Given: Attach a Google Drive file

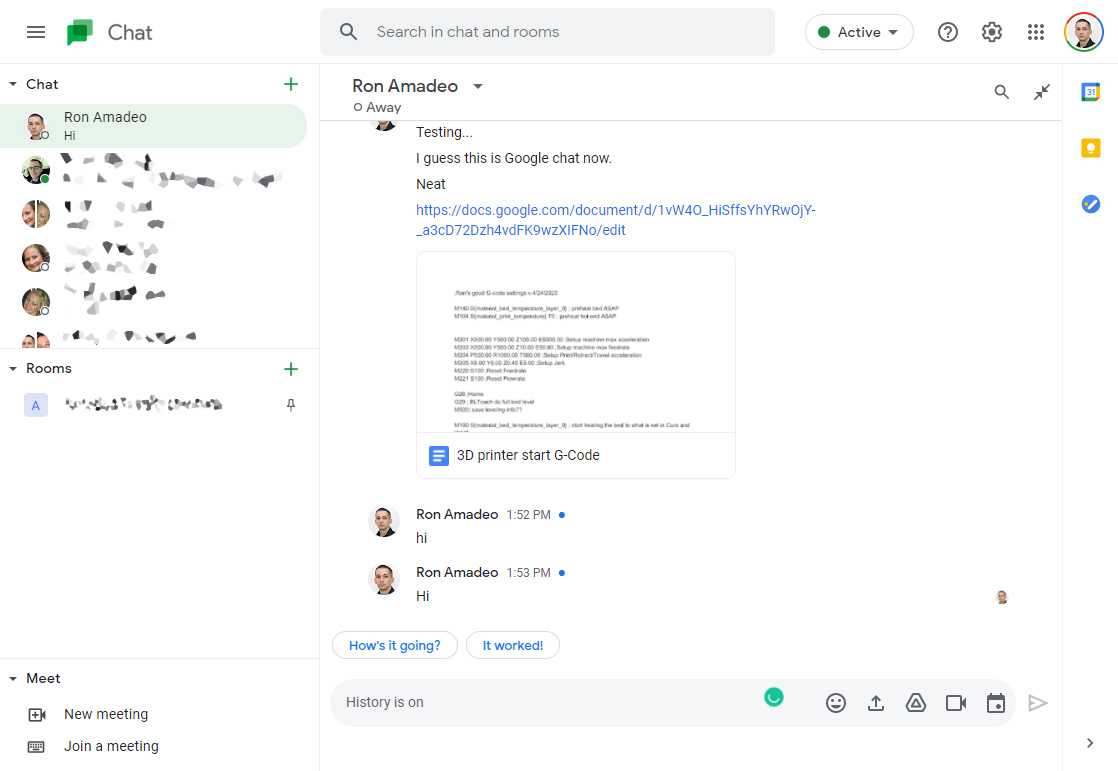Looking at the screenshot, I should [916, 703].
